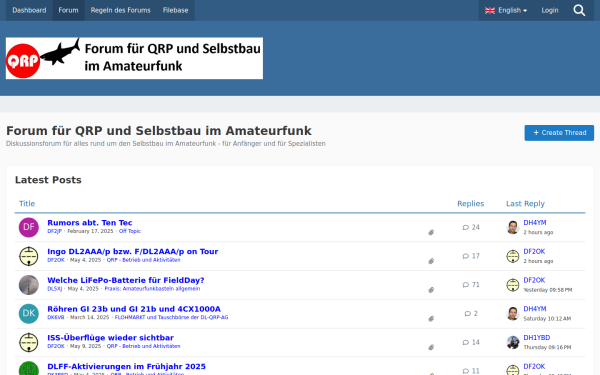Open author DF2JP profile link
Screen dimensions: 600x375
pyautogui.click(x=54, y=231)
